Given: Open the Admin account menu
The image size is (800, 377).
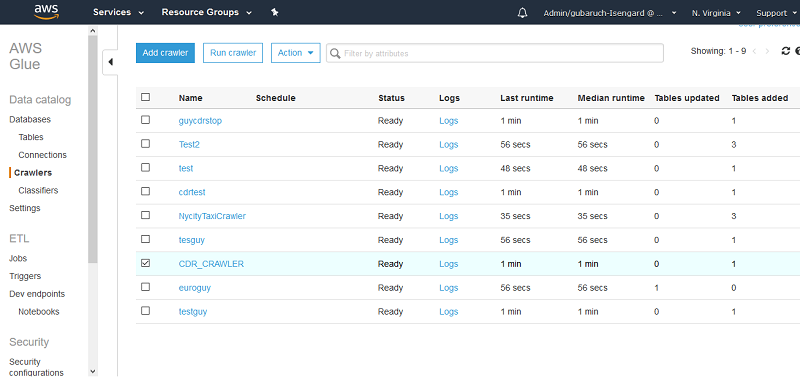Looking at the screenshot, I should [610, 13].
